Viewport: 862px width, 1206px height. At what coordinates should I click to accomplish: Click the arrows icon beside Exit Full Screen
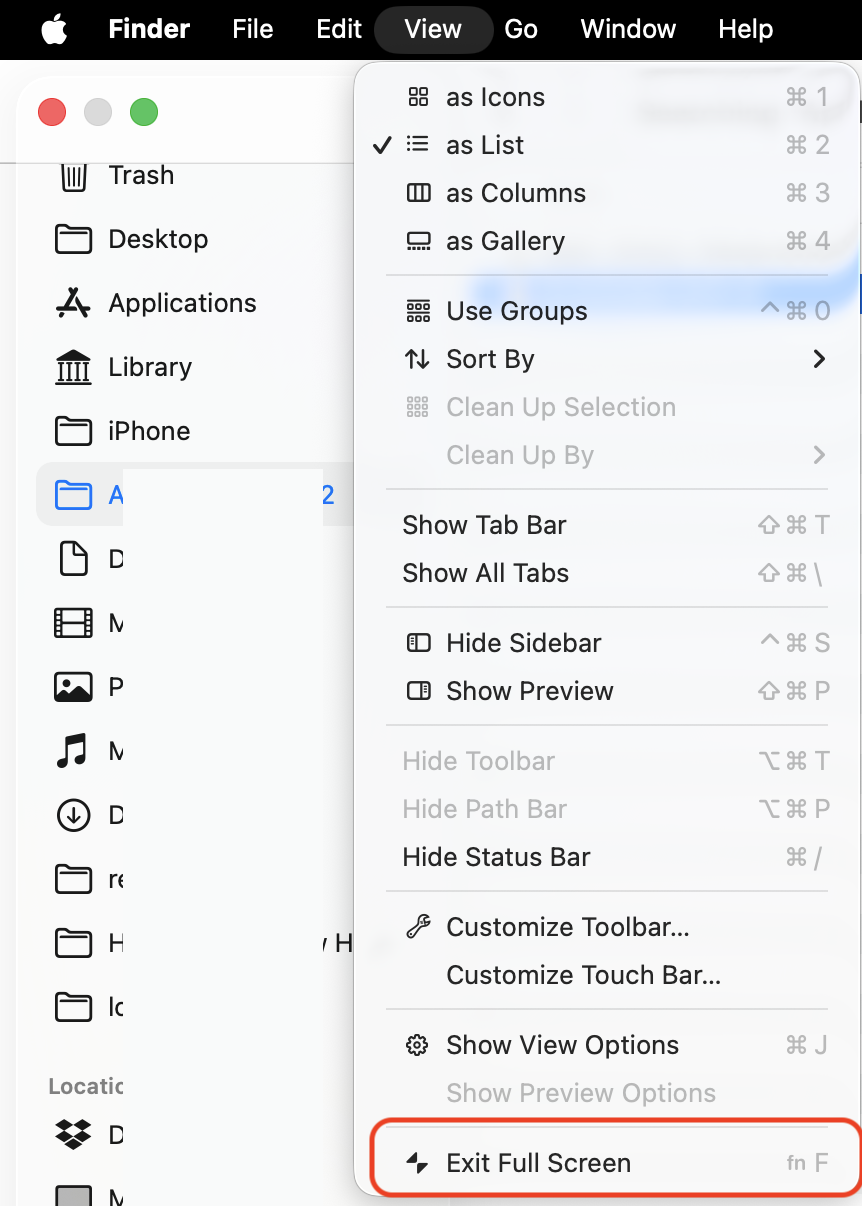coord(417,1163)
